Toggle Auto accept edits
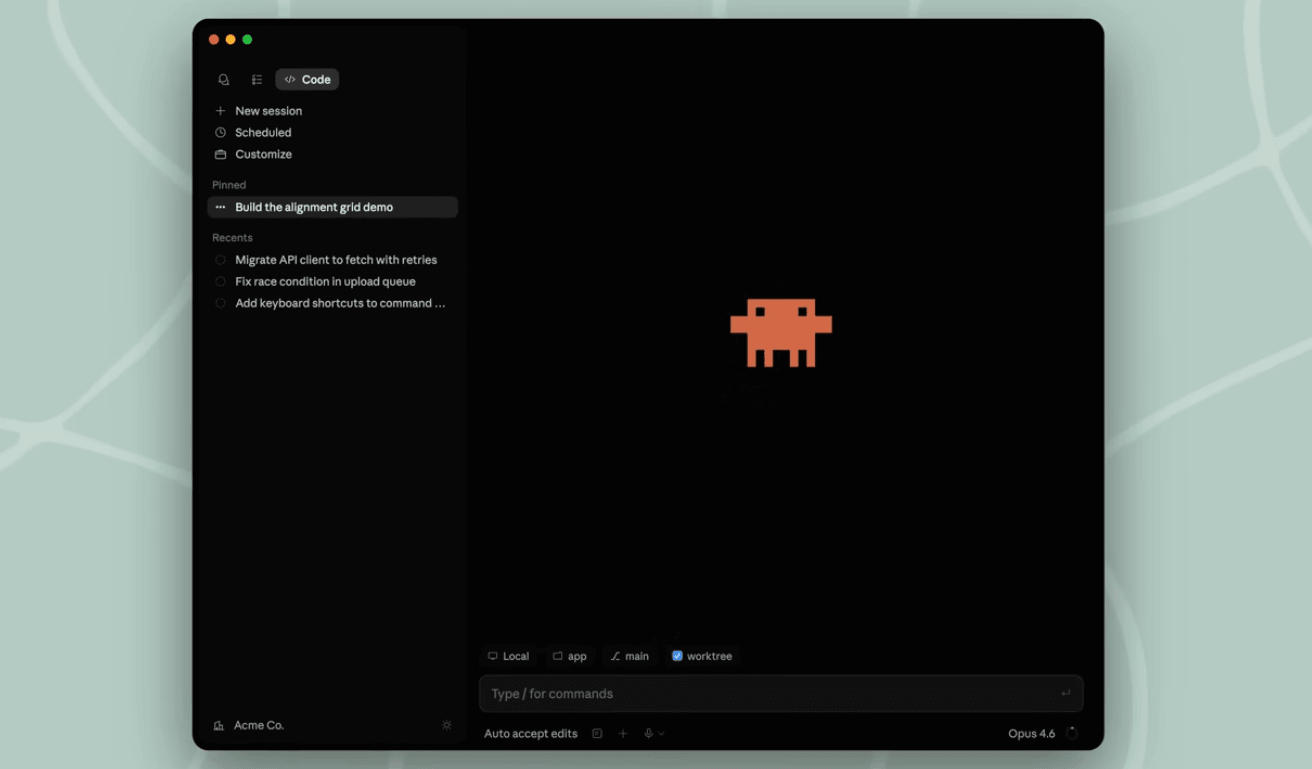Image resolution: width=1312 pixels, height=769 pixels. [530, 733]
